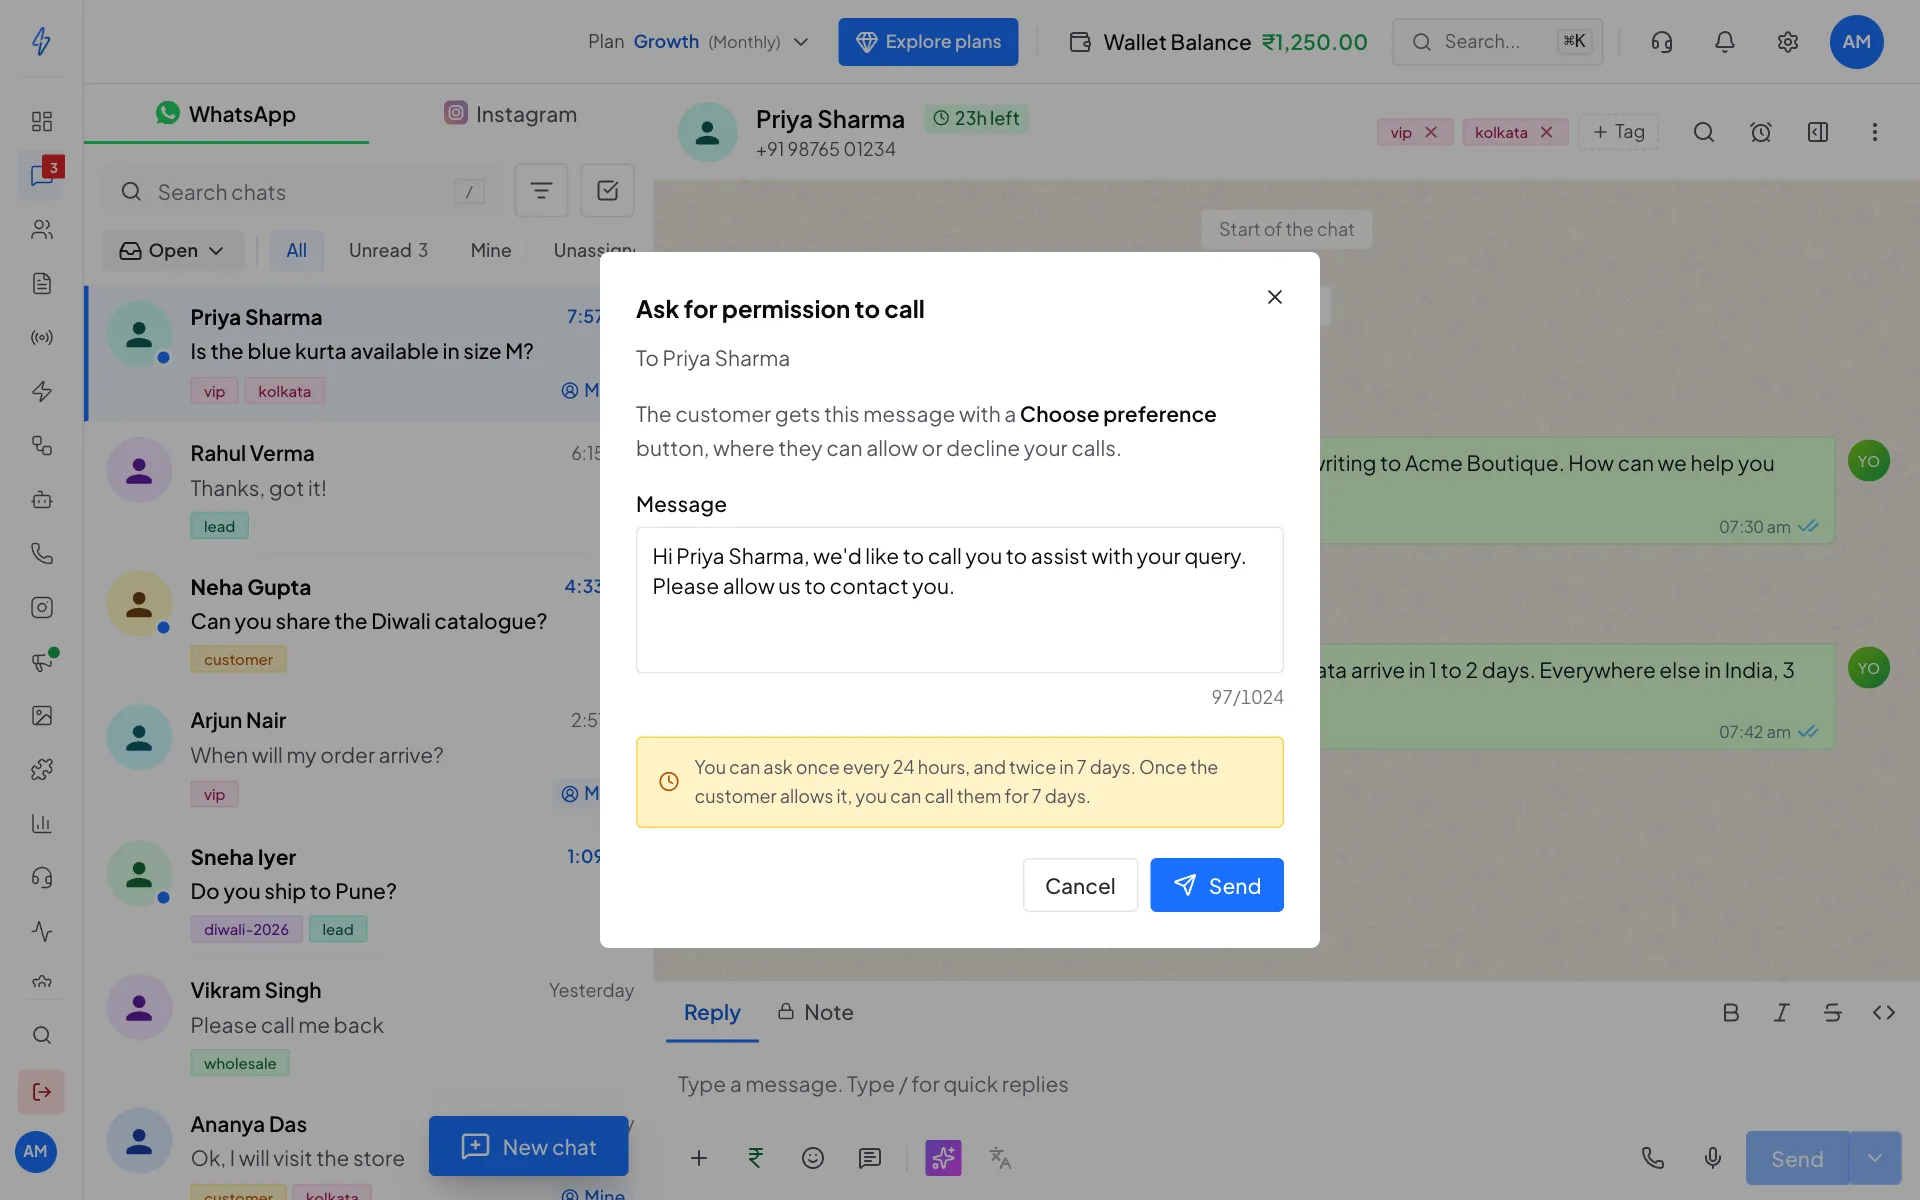The image size is (1920, 1200).
Task: Switch to the Instagram tab
Action: point(511,114)
